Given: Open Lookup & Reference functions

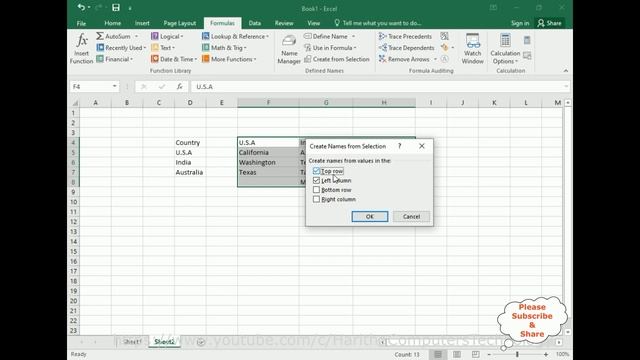Looking at the screenshot, I should coord(236,36).
